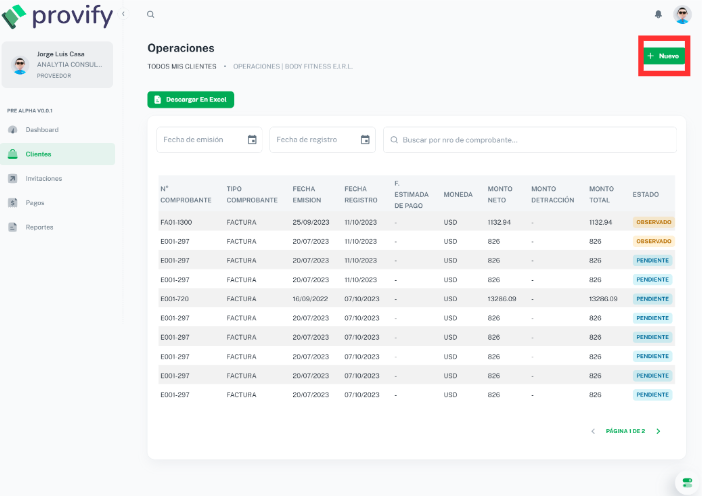Click emission date 16/09/2022
The image size is (702, 496).
point(310,299)
